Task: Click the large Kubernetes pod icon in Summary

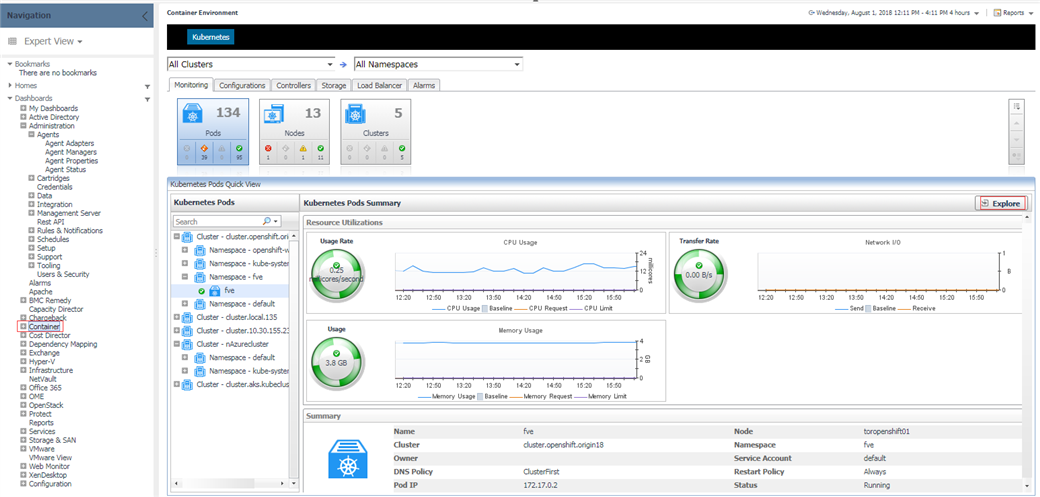Action: [348, 457]
